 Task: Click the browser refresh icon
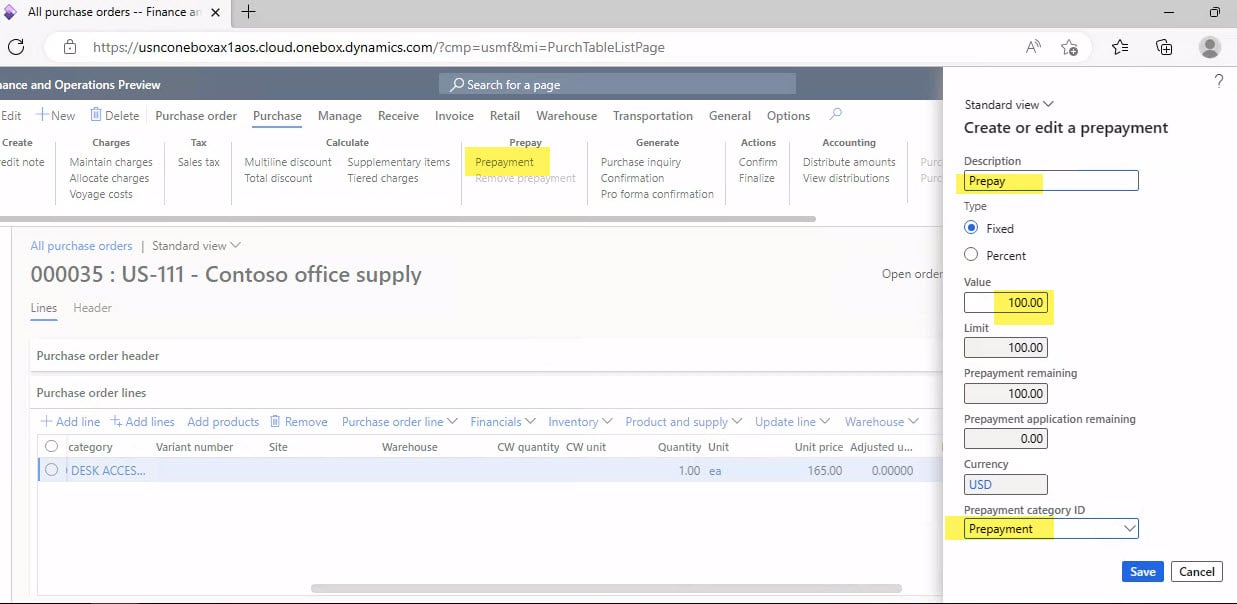[x=16, y=47]
